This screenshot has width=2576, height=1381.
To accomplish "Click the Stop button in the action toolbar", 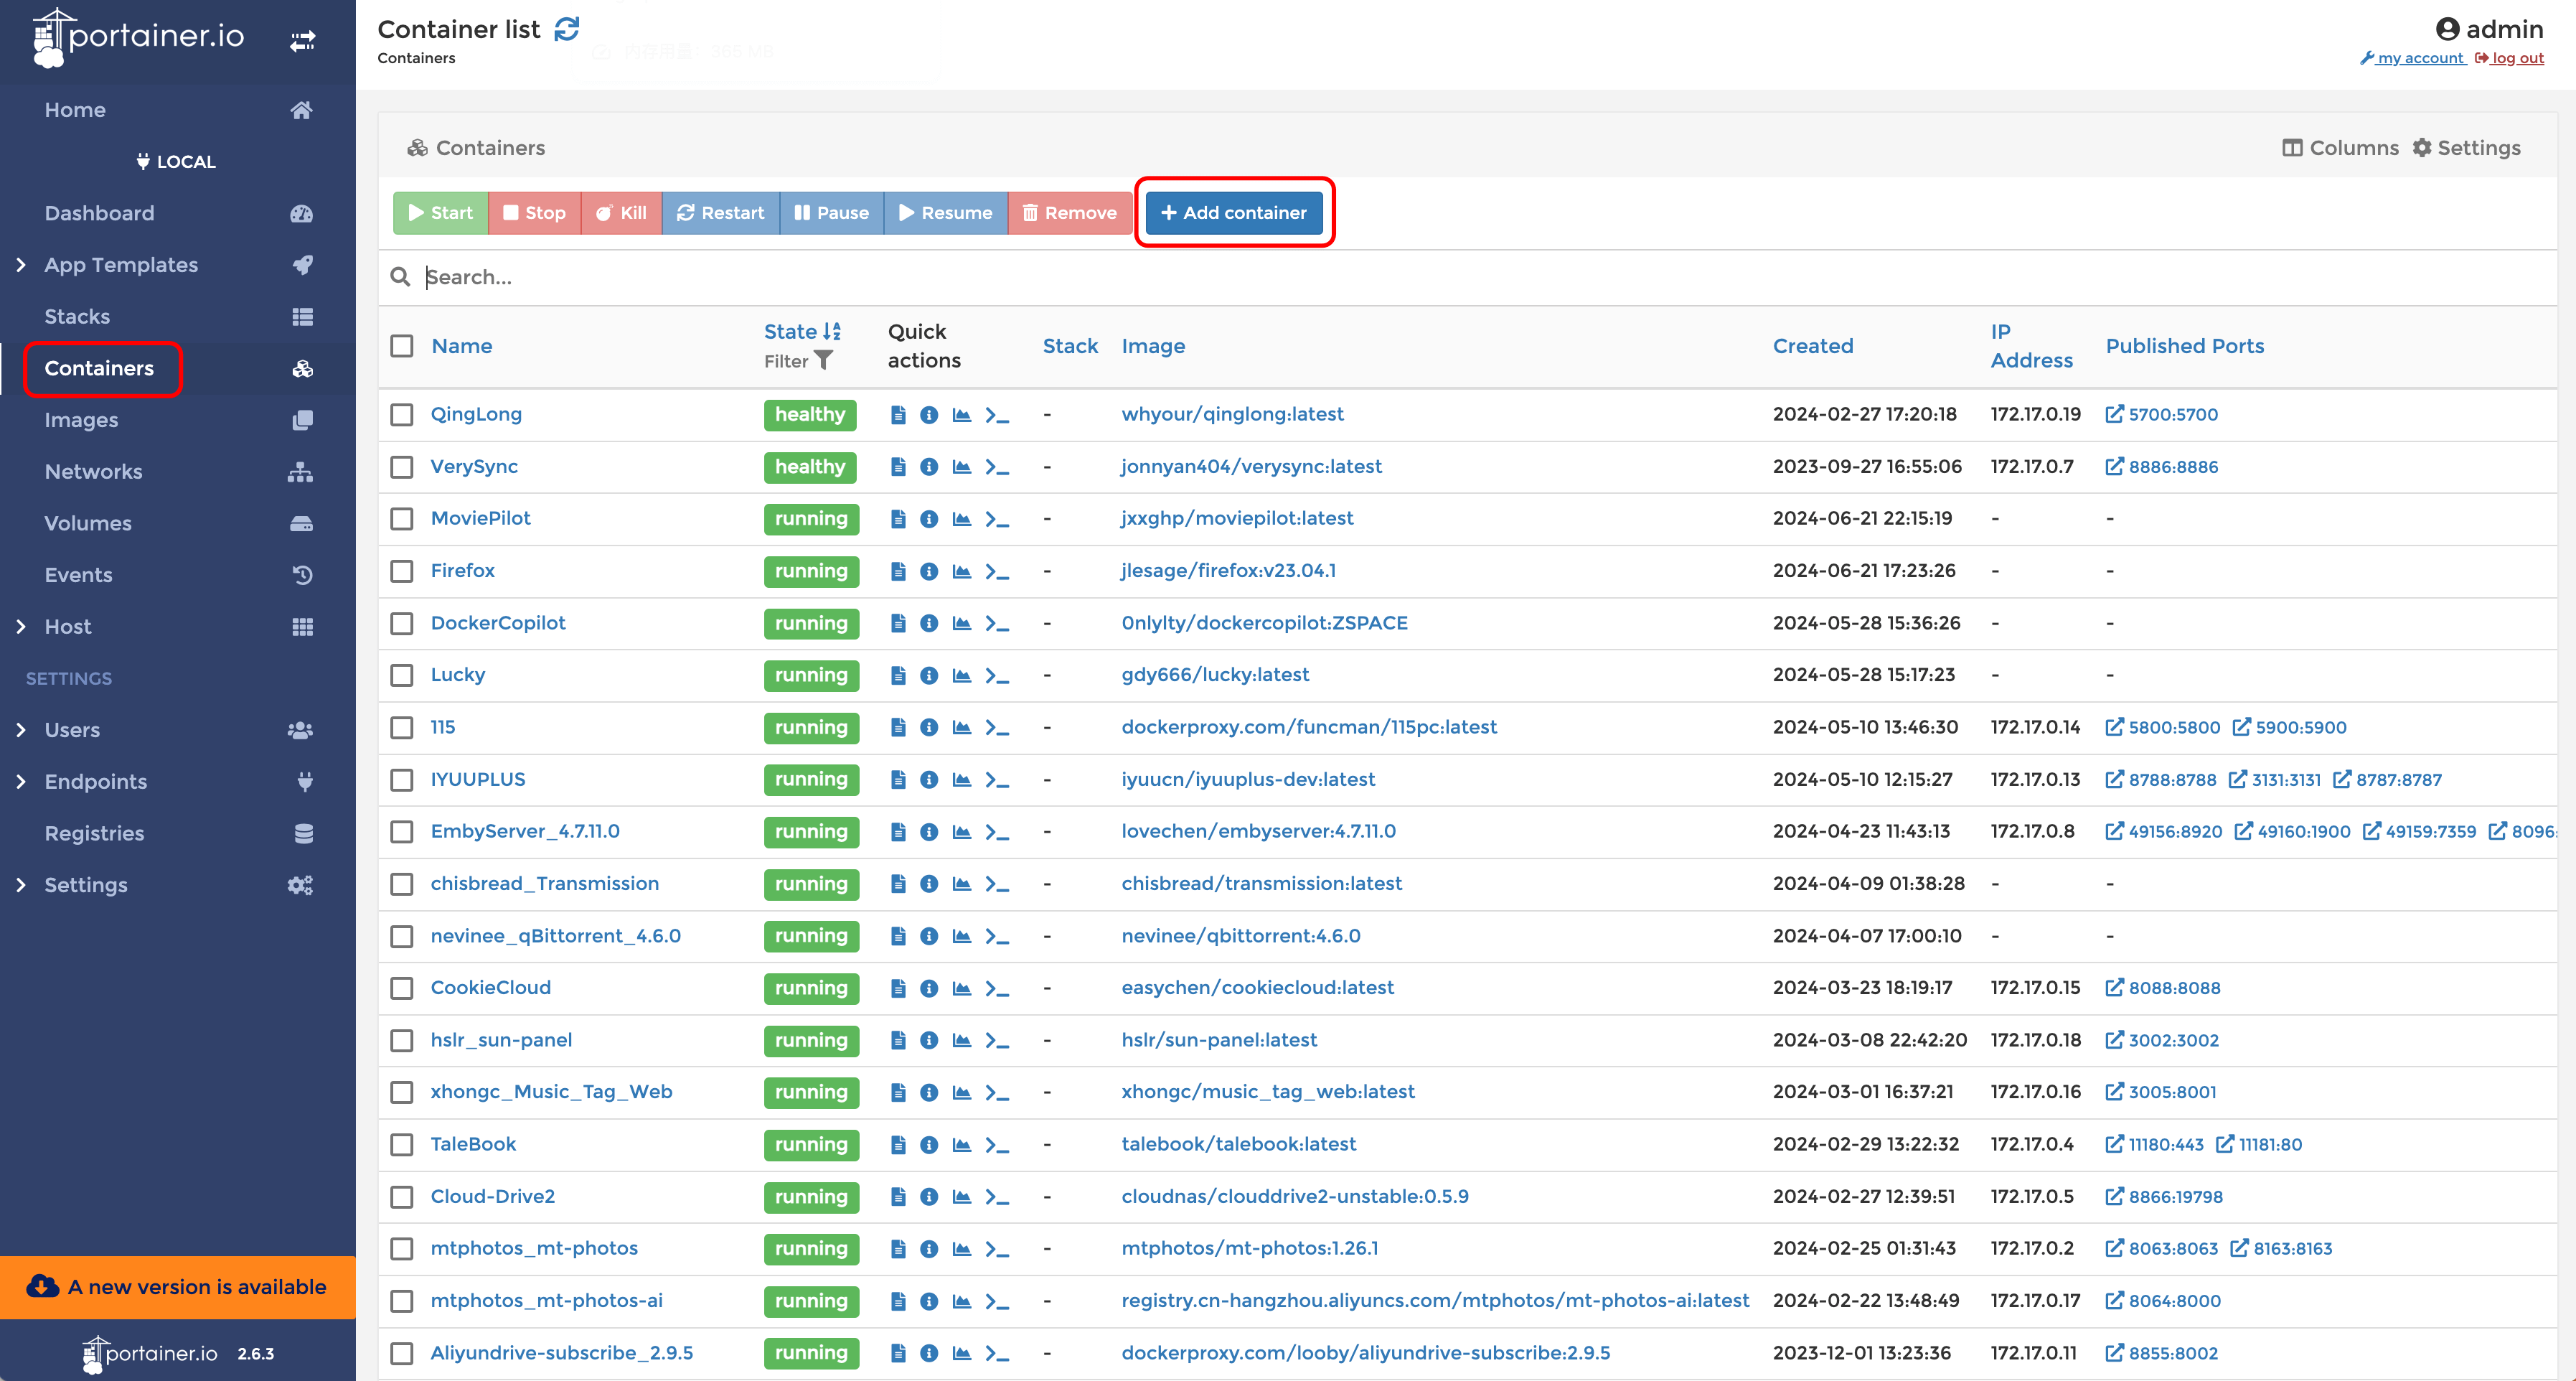I will (x=534, y=213).
